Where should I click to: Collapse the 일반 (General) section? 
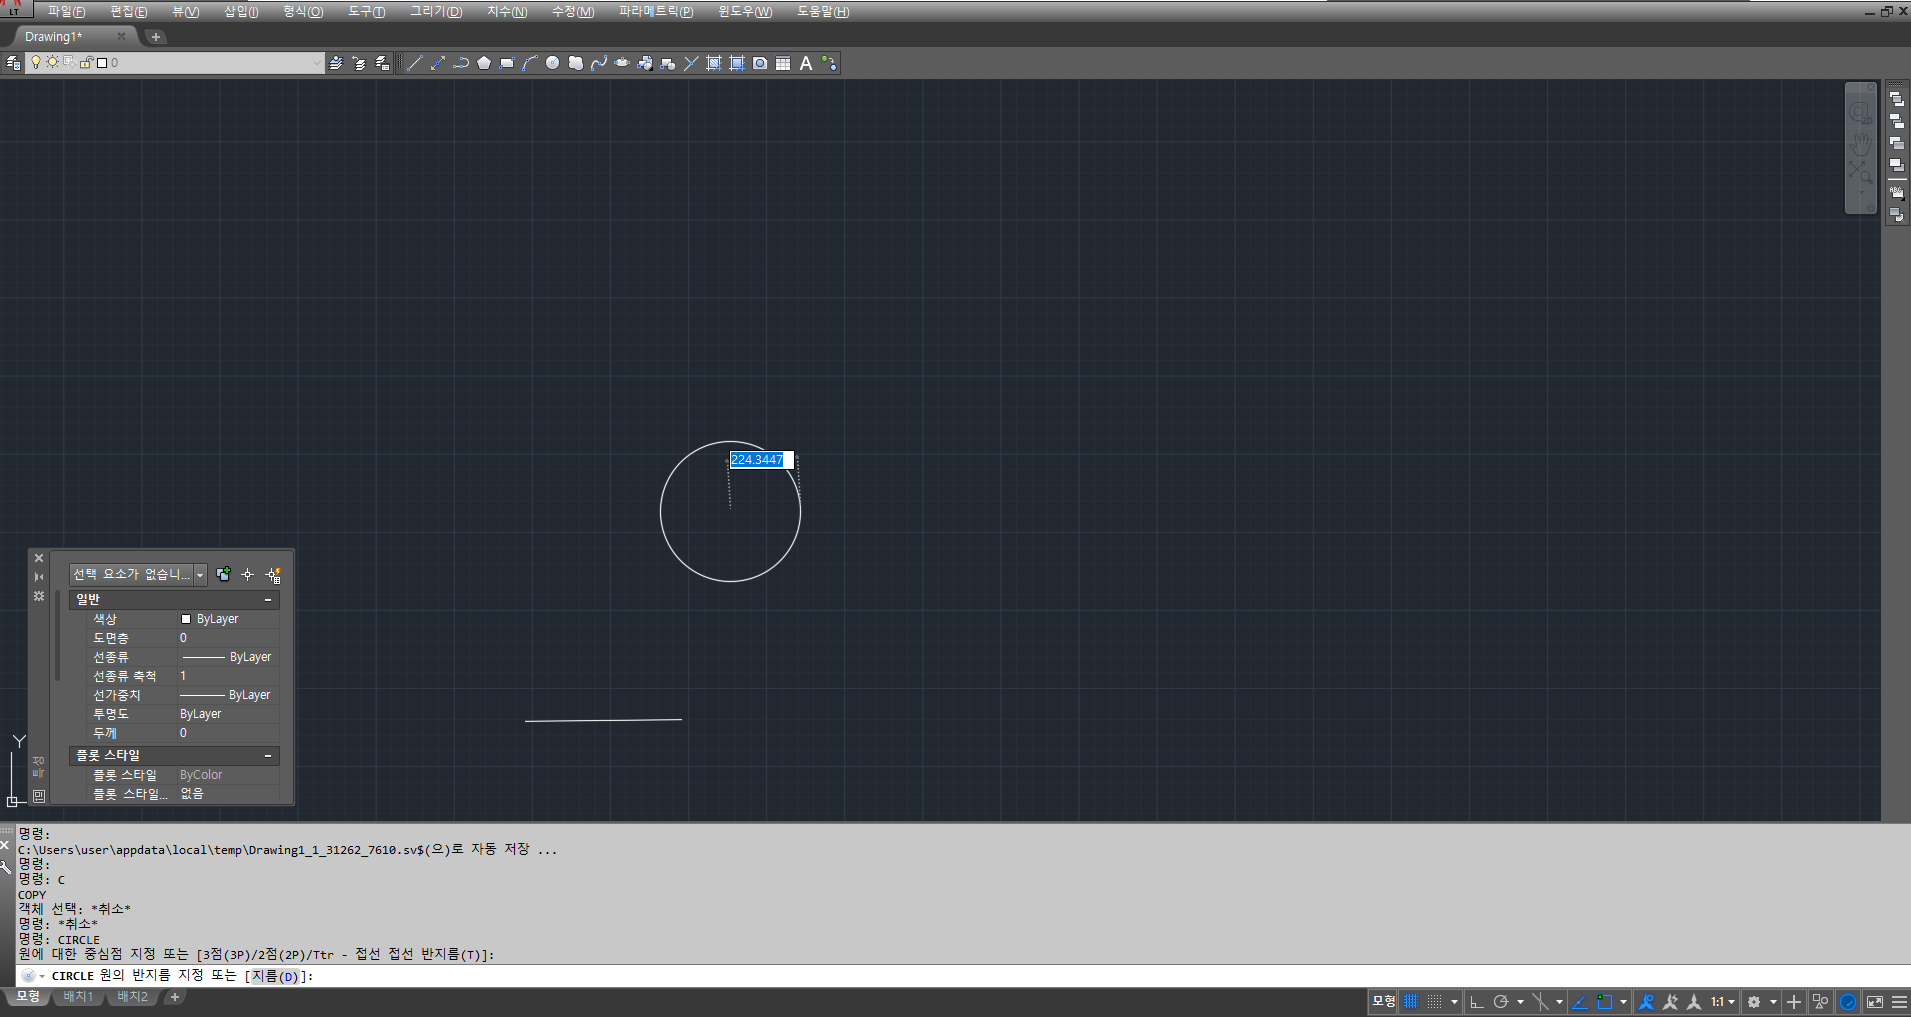coord(268,600)
